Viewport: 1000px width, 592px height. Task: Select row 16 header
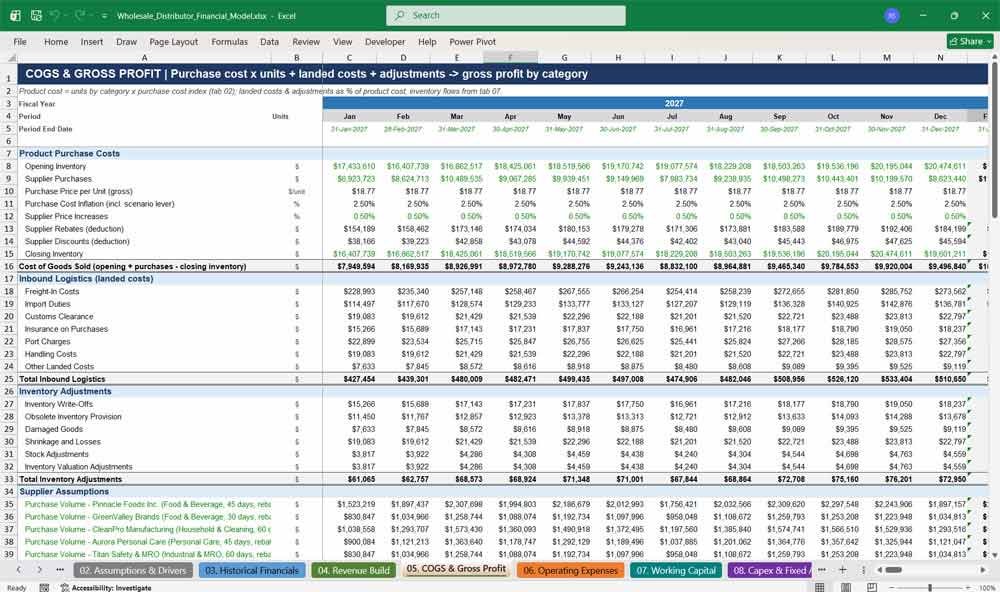(8, 267)
